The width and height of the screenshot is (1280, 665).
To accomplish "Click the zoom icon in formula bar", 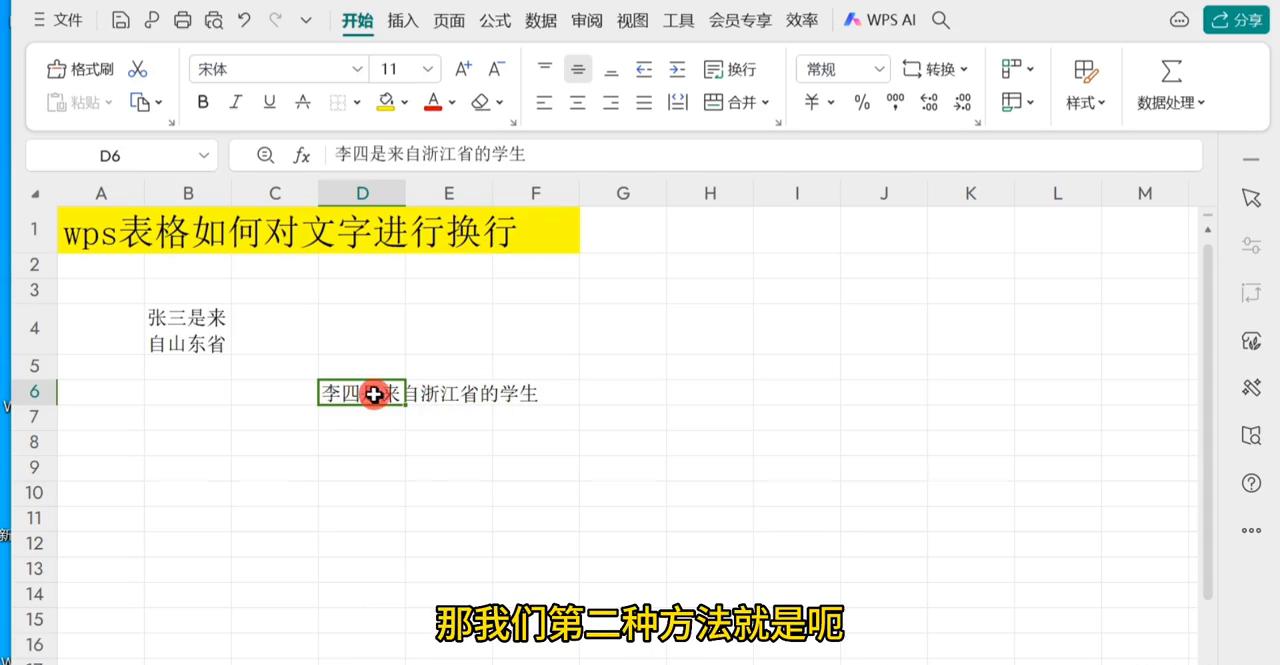I will coord(265,155).
